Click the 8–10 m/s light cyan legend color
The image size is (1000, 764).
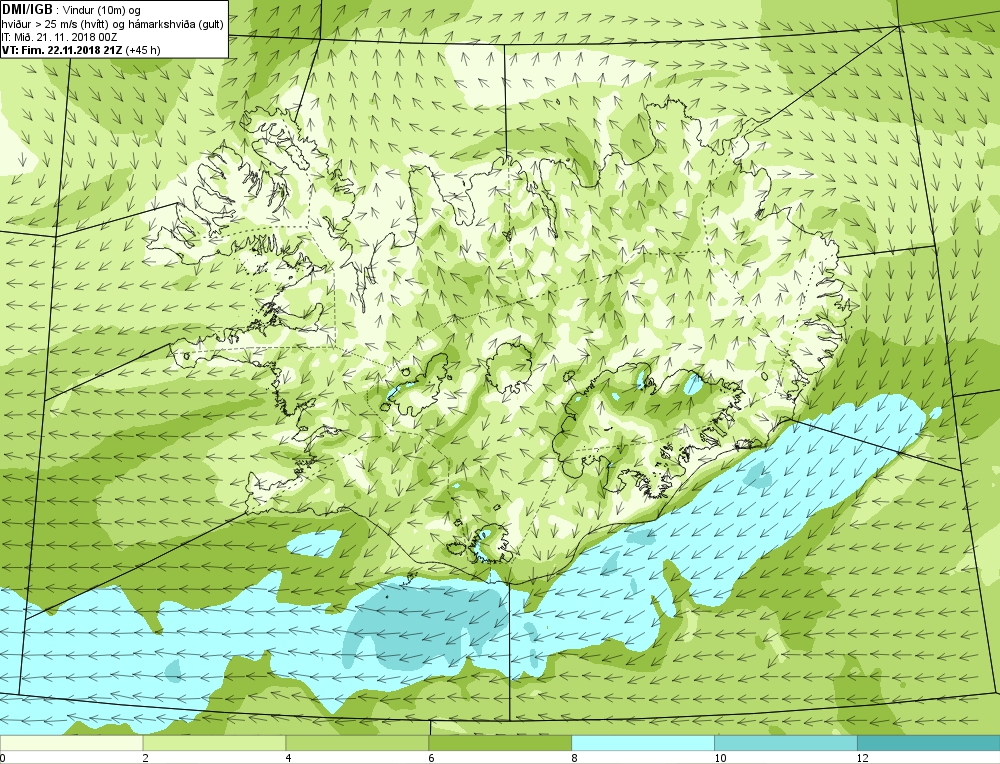click(x=643, y=743)
